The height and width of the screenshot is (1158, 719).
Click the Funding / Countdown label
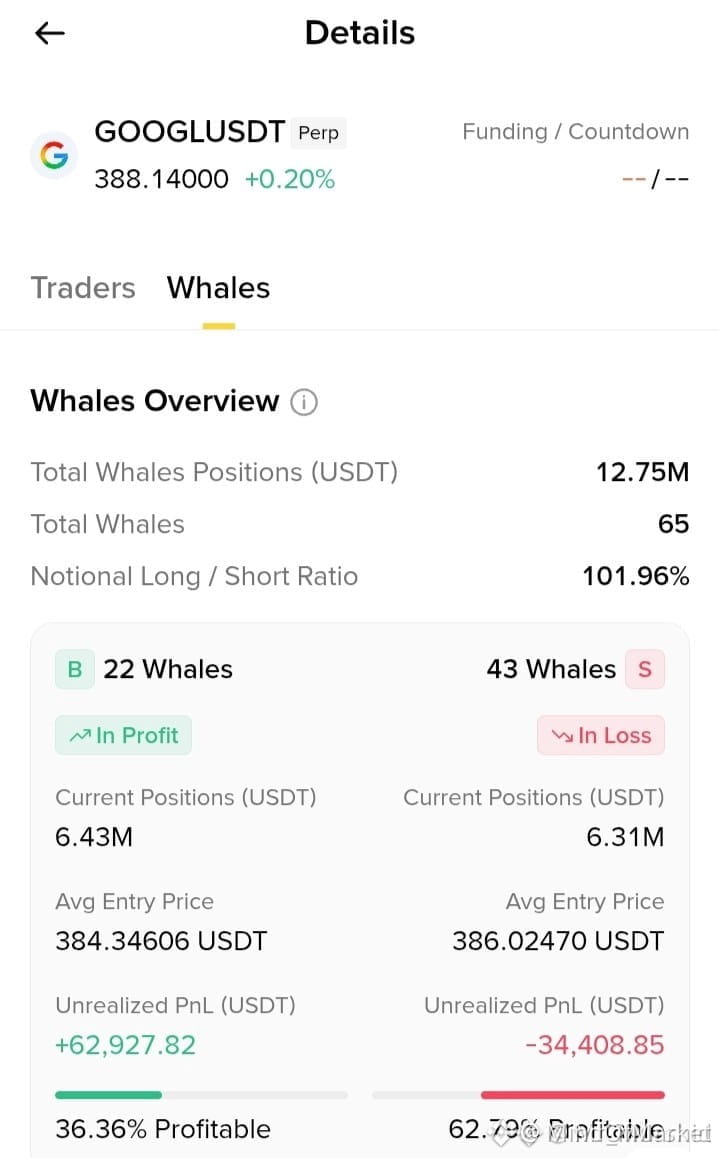(576, 131)
